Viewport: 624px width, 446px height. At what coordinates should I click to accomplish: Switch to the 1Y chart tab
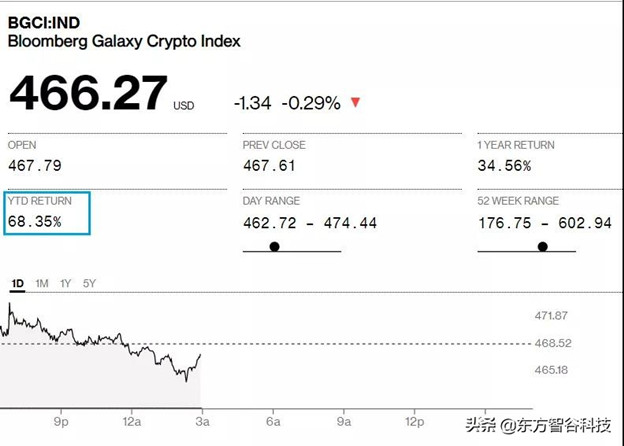tap(65, 284)
